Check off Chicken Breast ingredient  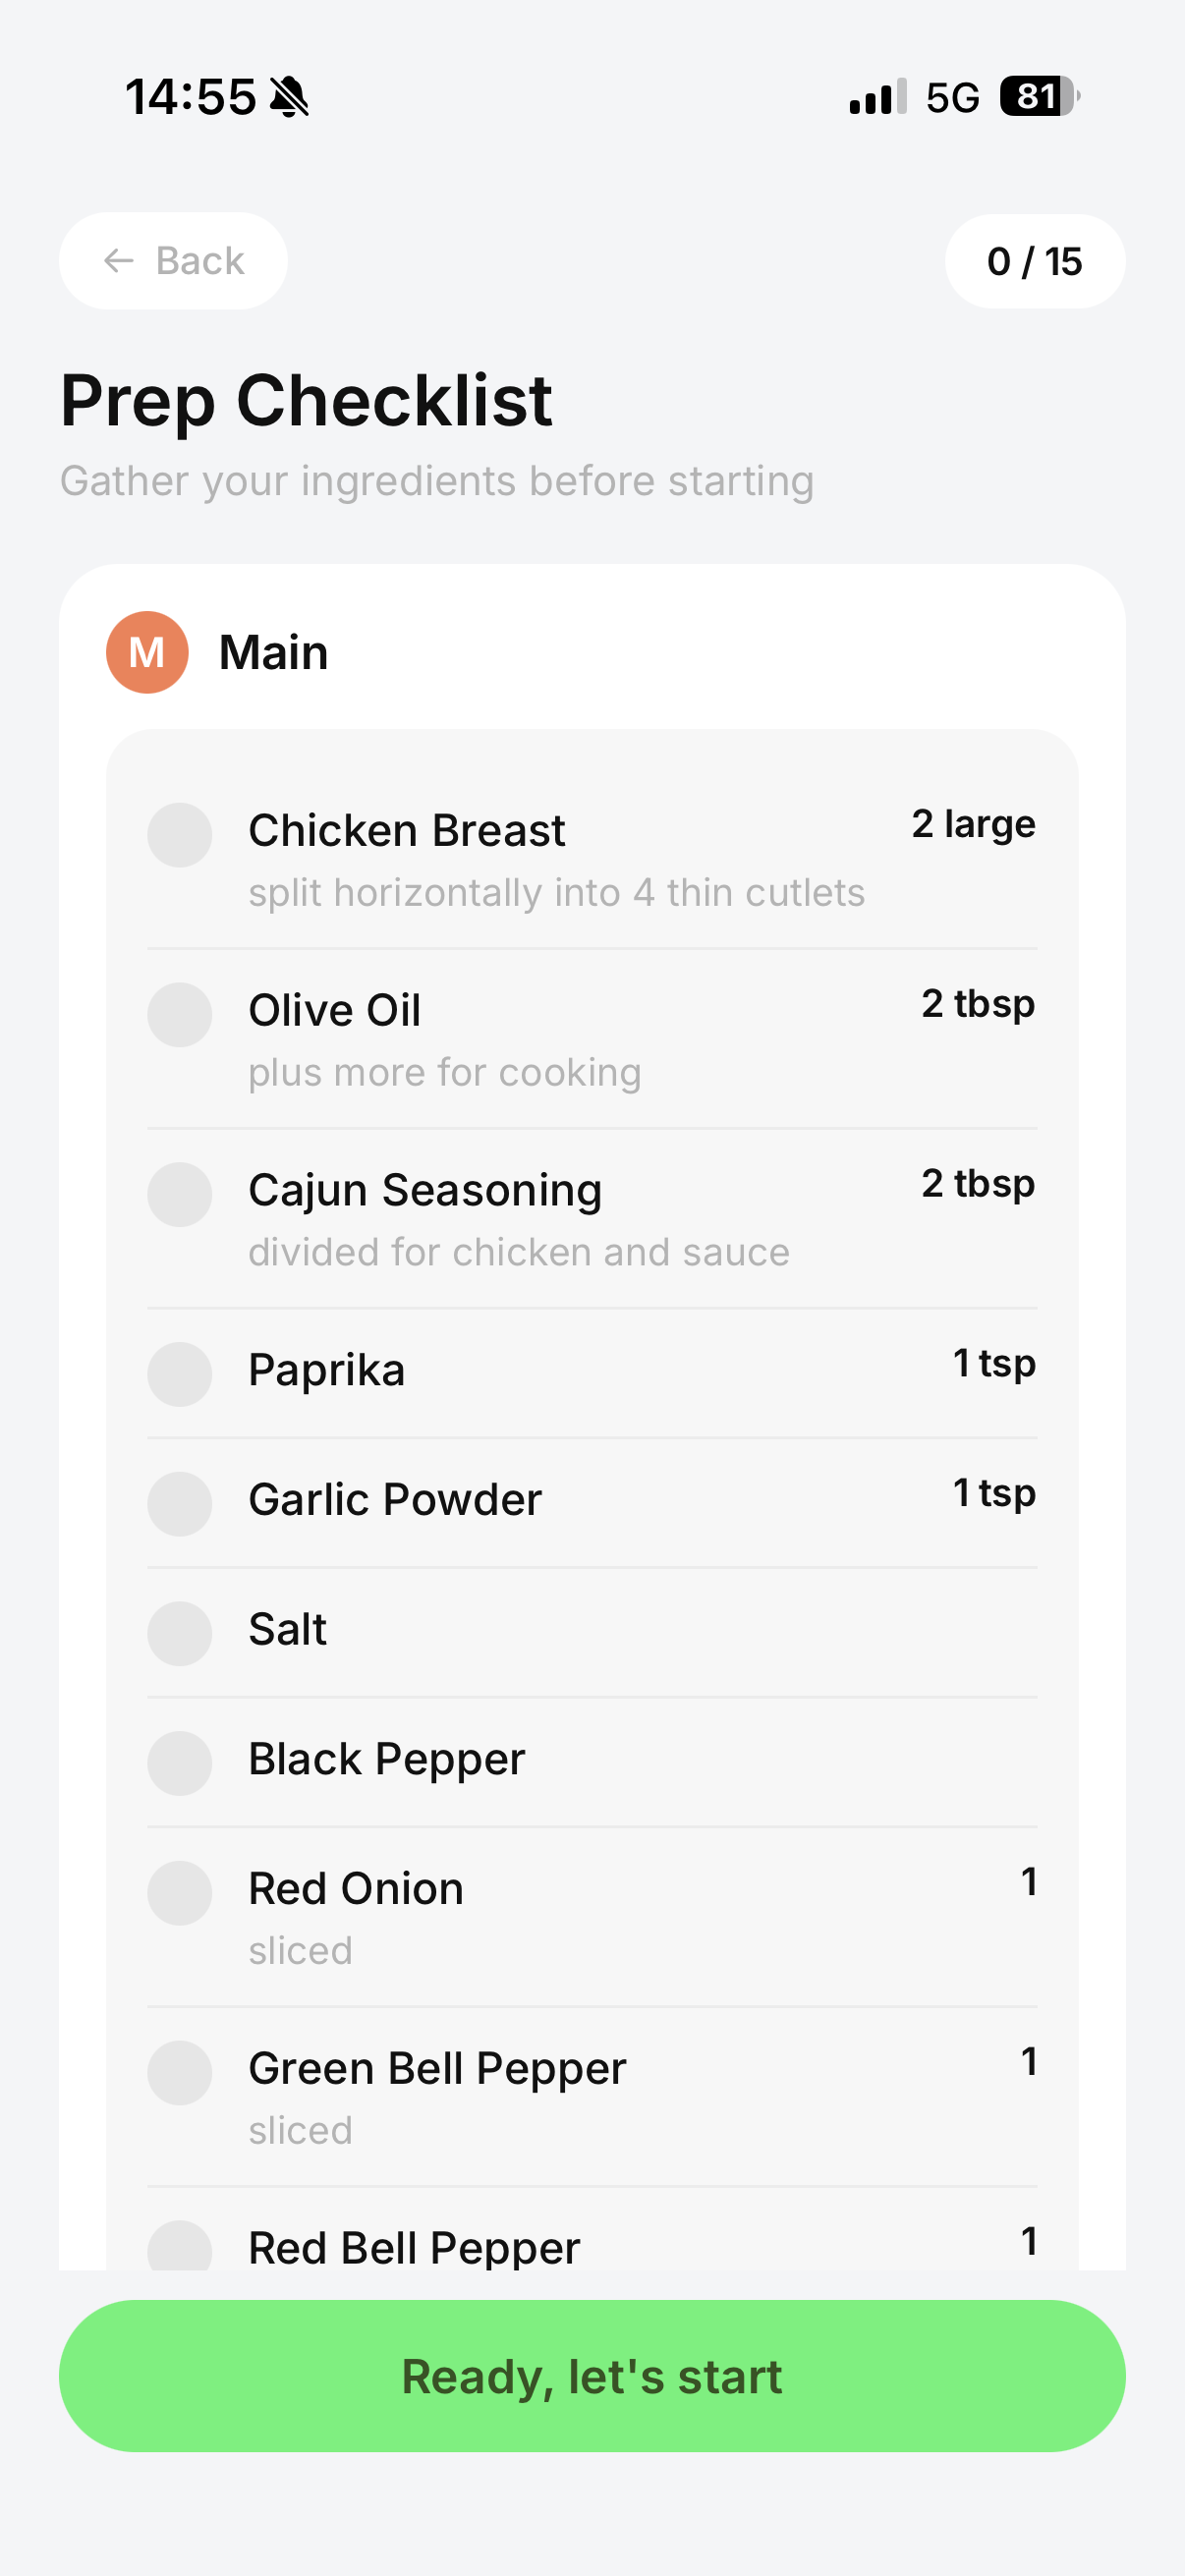(180, 834)
